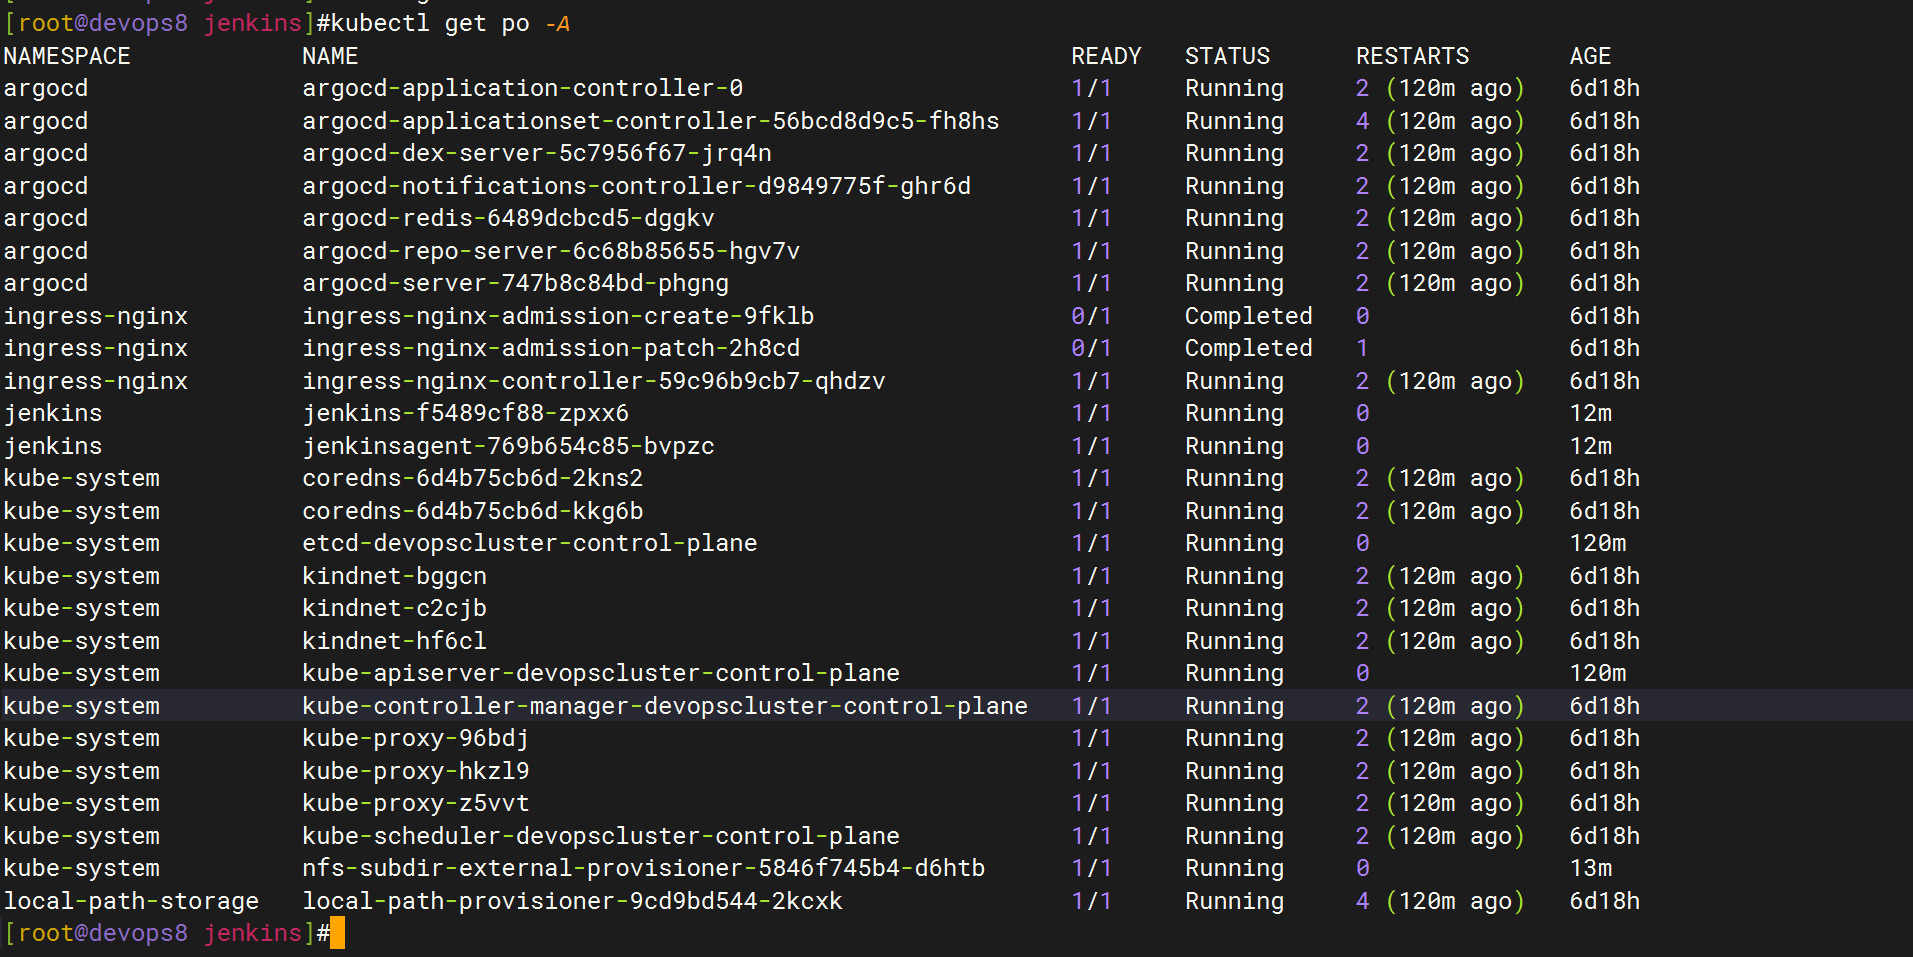Select argocd-applicationset-controller-56bcd8d9c5-fh8hs pod name
The height and width of the screenshot is (957, 1913).
(650, 121)
